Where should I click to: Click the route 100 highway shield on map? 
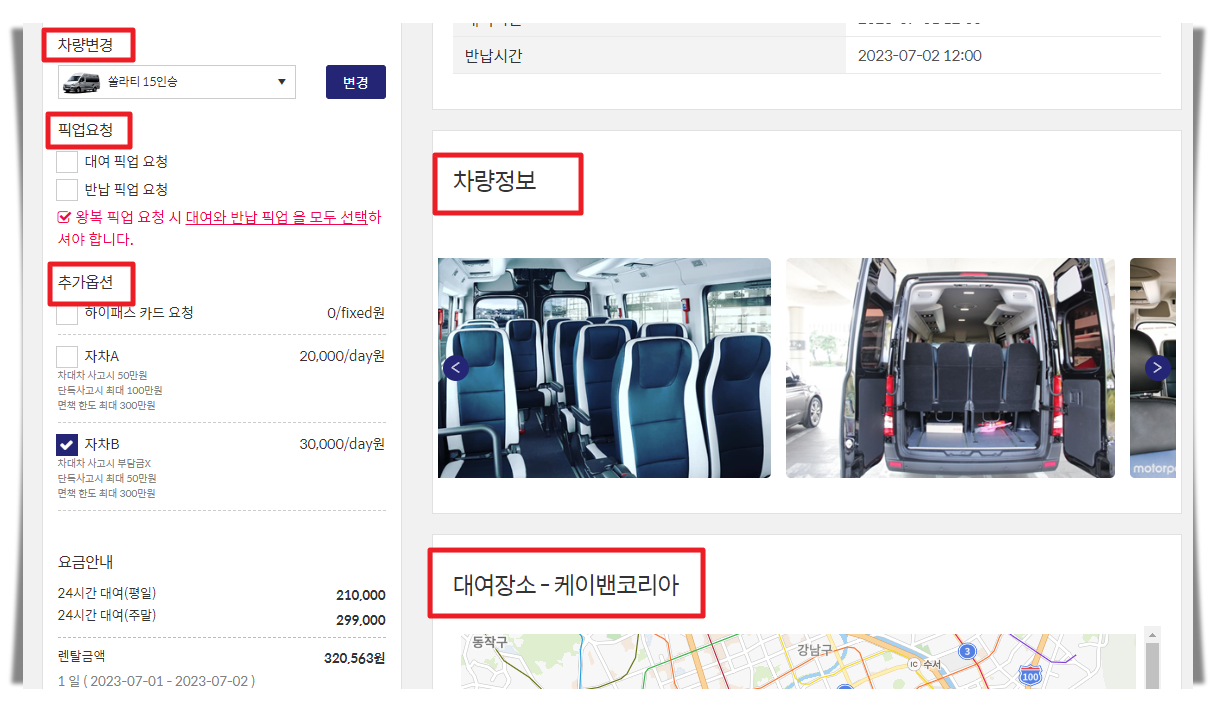pos(1031,676)
